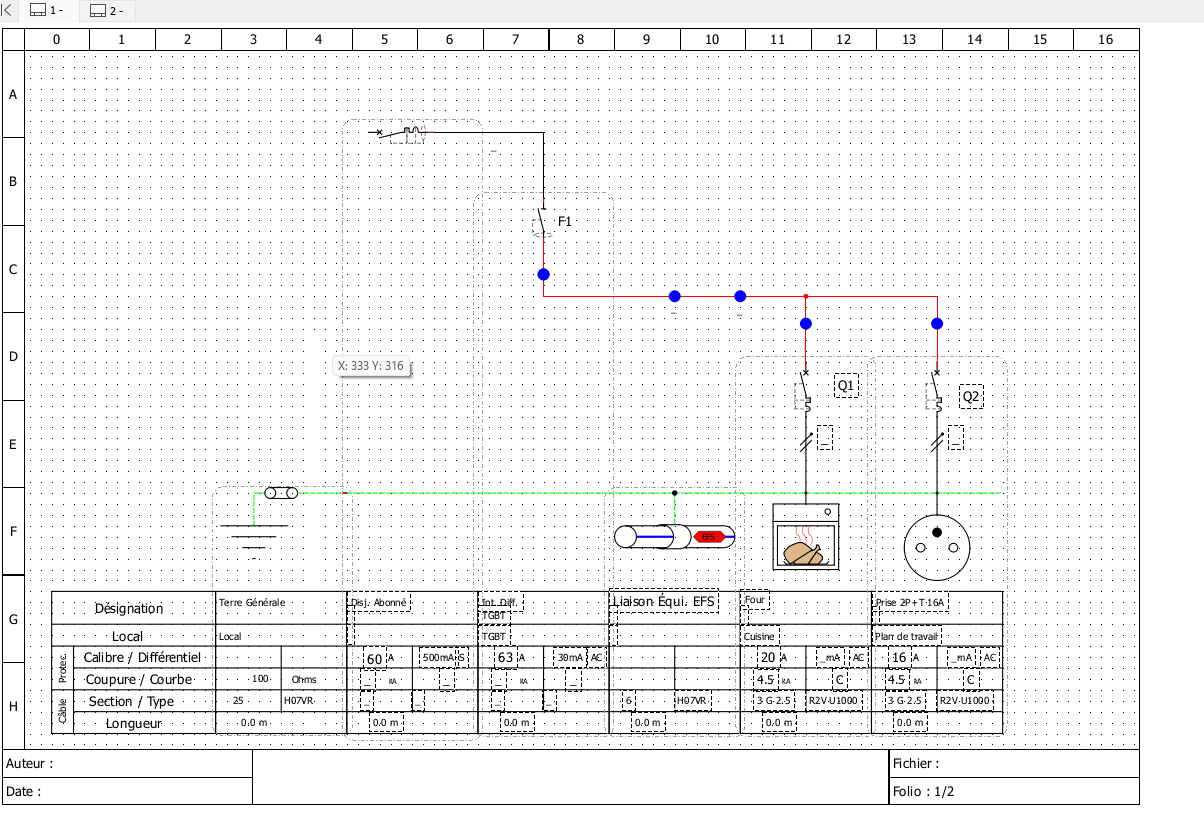Image resolution: width=1204 pixels, height=832 pixels.
Task: Select the 'Four' designation text field
Action: point(755,600)
